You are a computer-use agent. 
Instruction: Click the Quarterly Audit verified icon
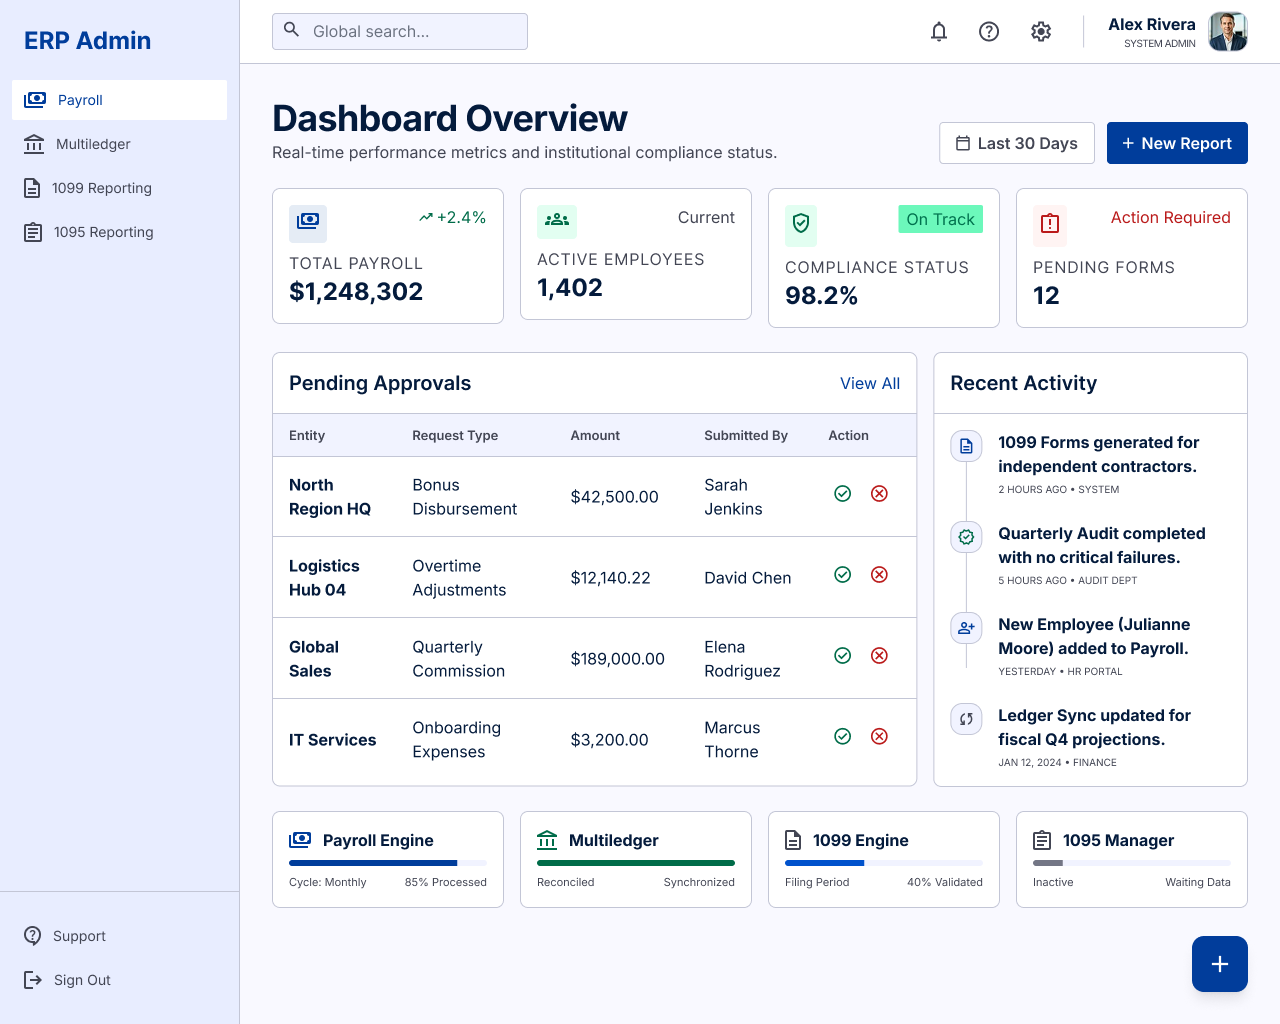pyautogui.click(x=966, y=537)
